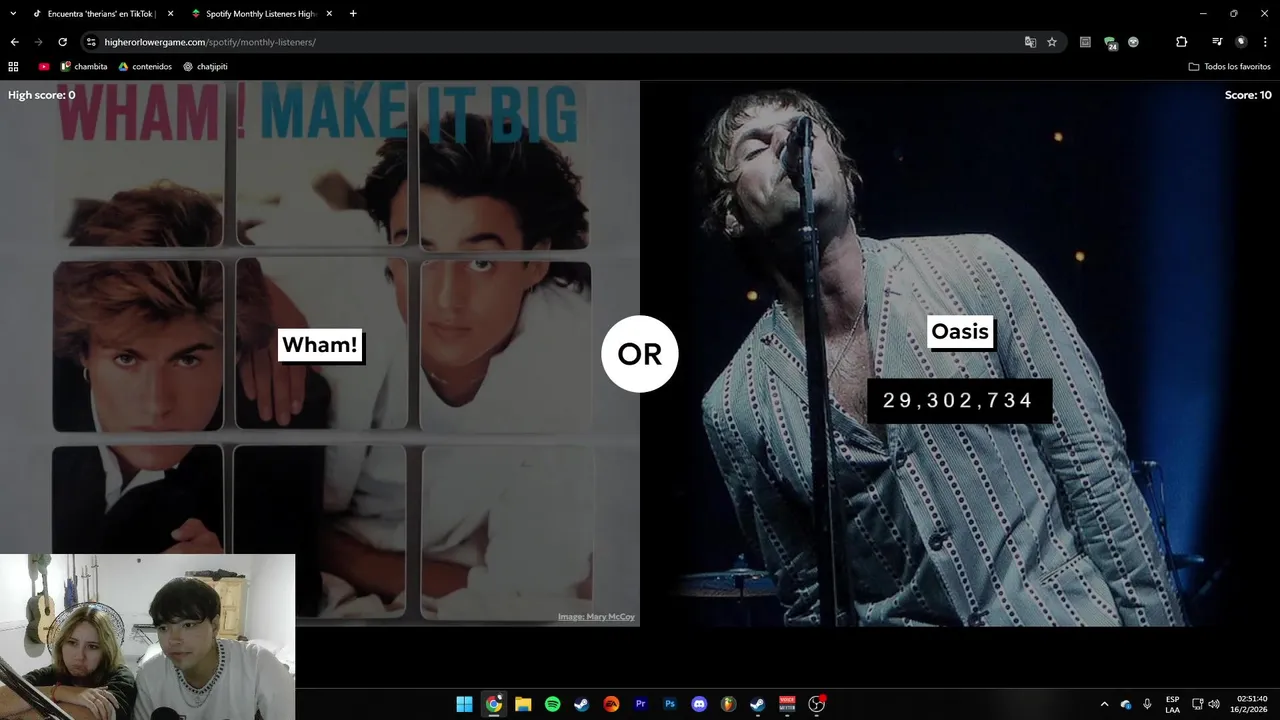Open the ESP LAA language switcher
1280x720 pixels.
coord(1172,704)
